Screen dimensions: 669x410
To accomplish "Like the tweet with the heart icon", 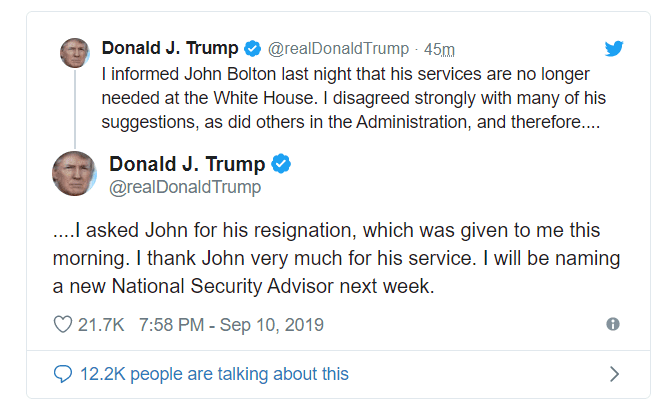I will pyautogui.click(x=62, y=325).
